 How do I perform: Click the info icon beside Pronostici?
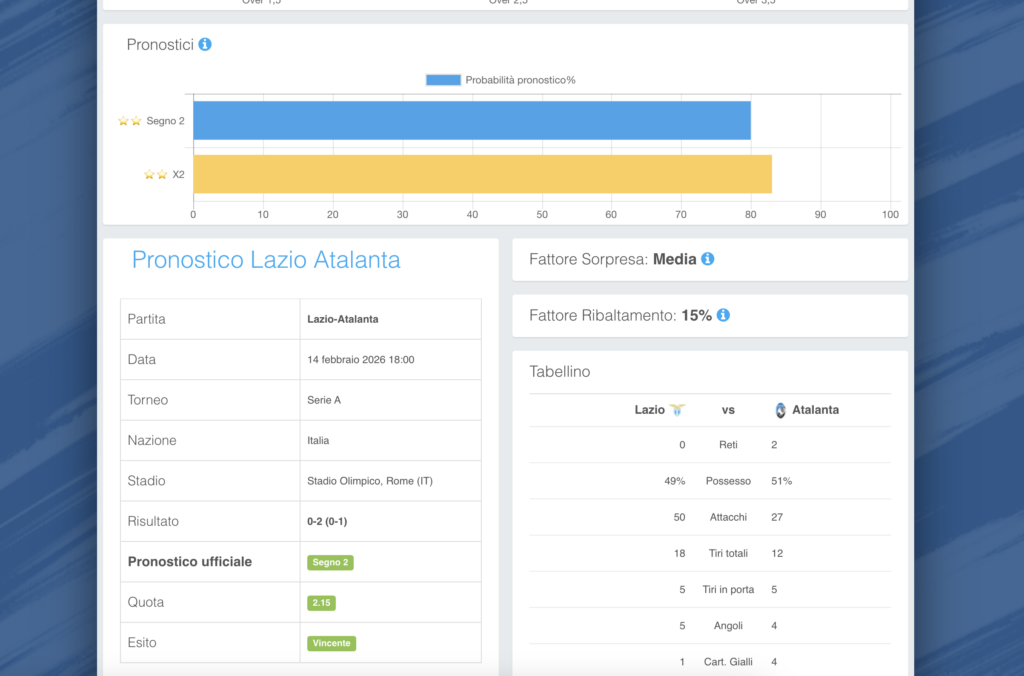[x=205, y=45]
